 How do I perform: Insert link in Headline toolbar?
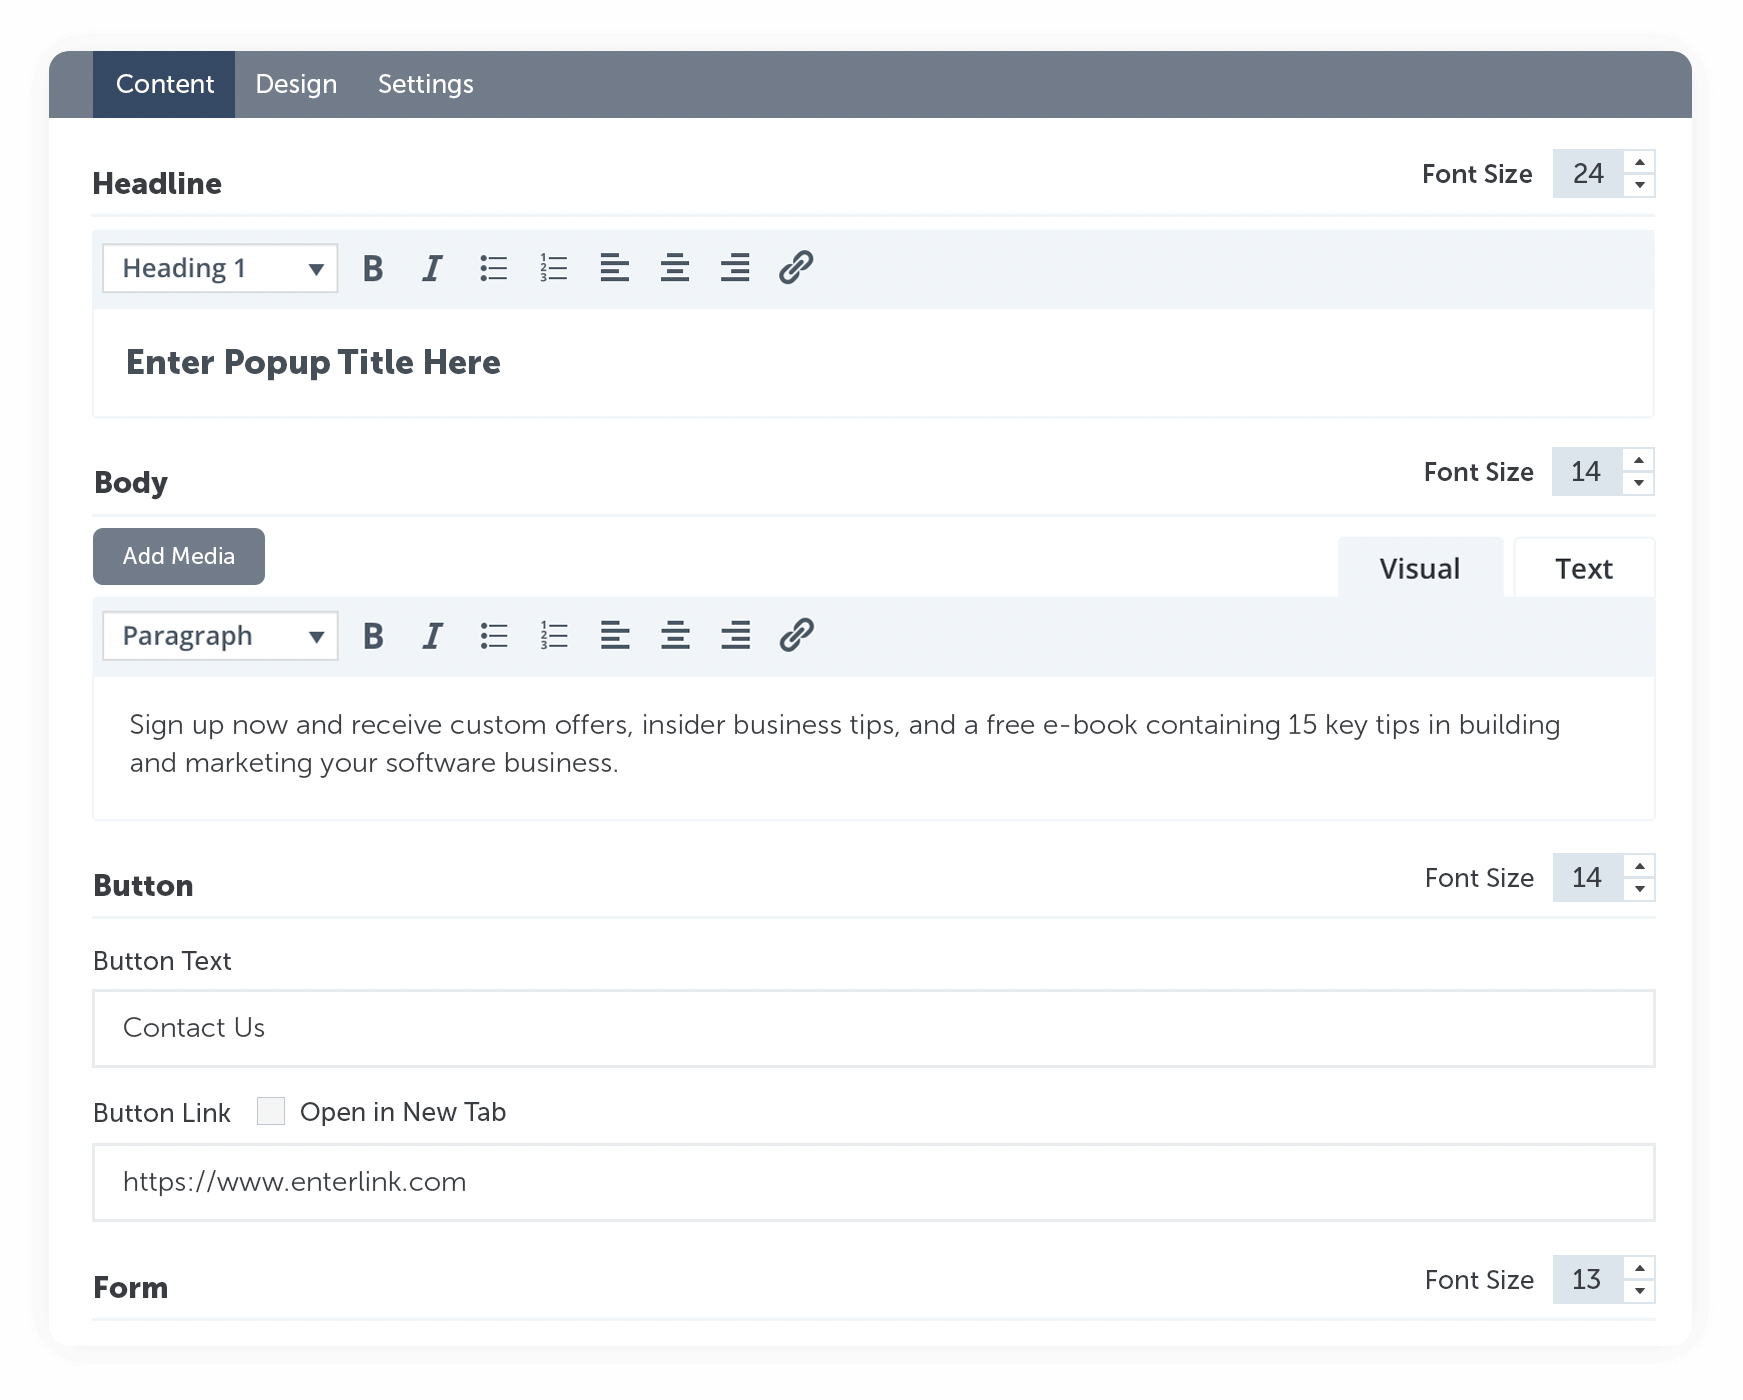[x=796, y=268]
